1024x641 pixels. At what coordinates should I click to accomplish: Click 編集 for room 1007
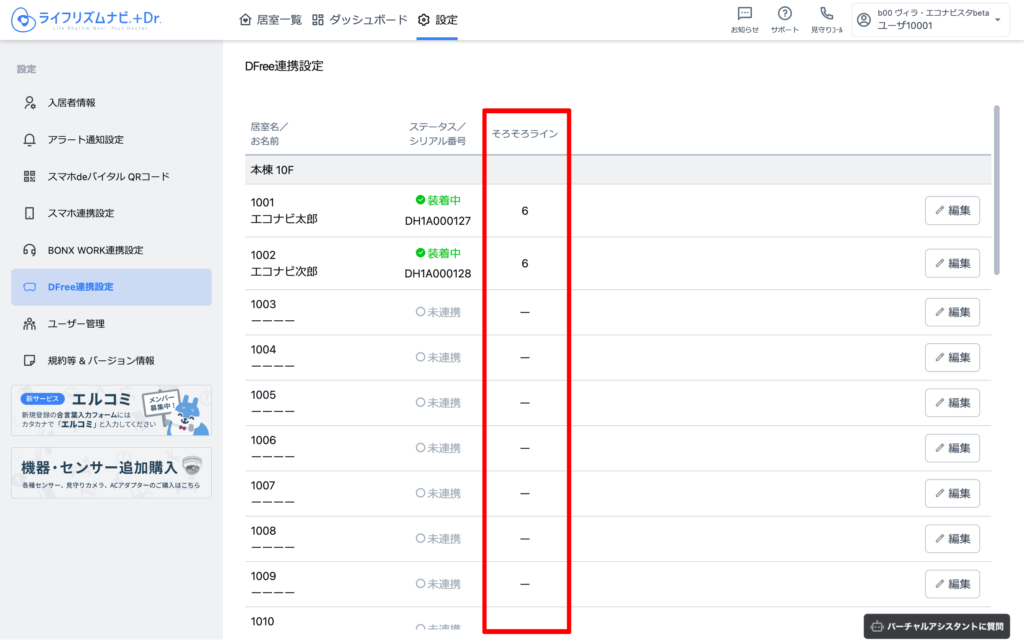tap(952, 493)
